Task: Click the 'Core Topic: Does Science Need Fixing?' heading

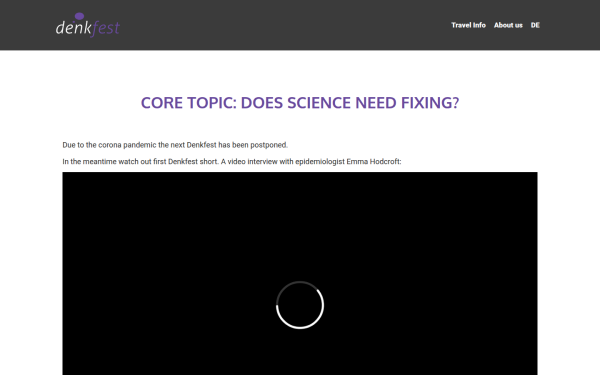Action: tap(300, 103)
